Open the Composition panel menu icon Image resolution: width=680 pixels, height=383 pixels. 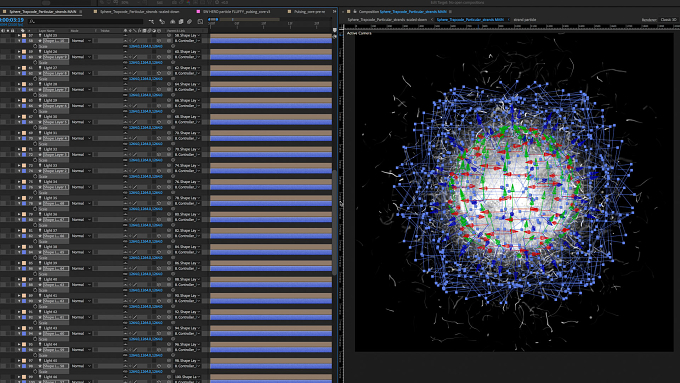tap(450, 12)
